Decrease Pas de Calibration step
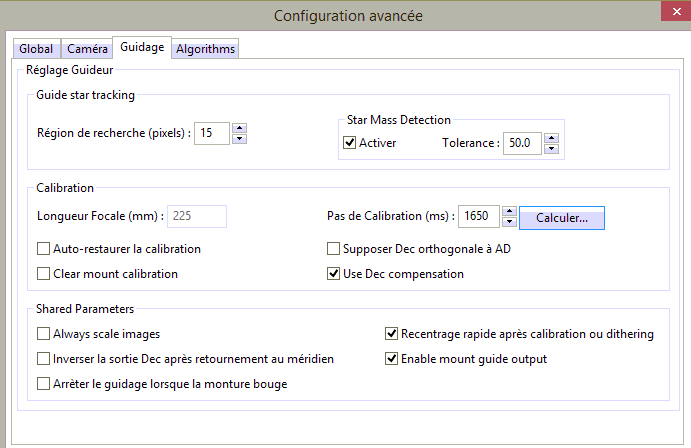Viewport: 691px width, 448px height. coord(509,222)
